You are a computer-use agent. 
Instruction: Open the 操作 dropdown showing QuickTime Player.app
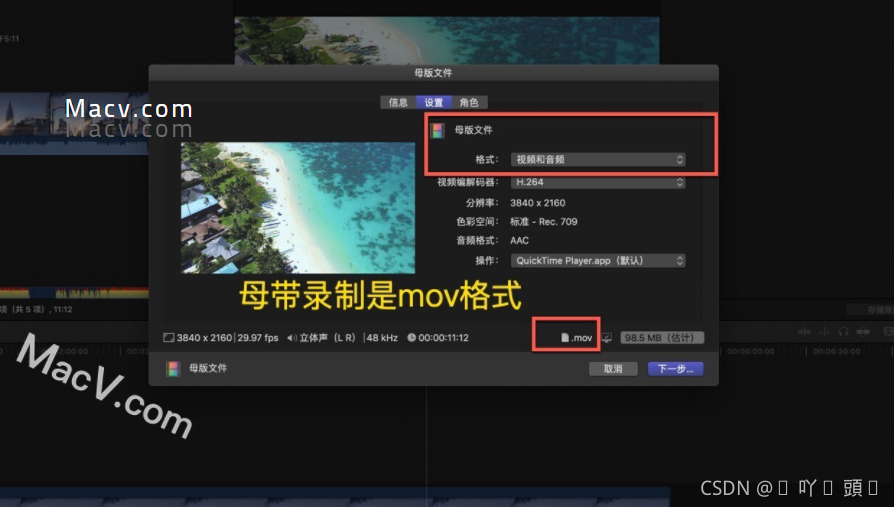tap(598, 261)
